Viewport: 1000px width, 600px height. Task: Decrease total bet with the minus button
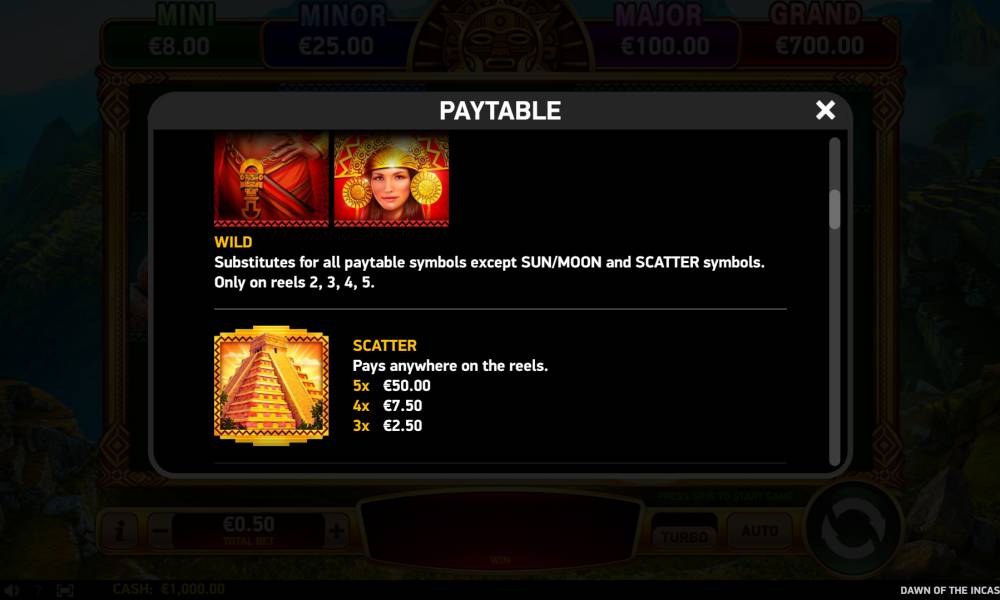point(161,530)
